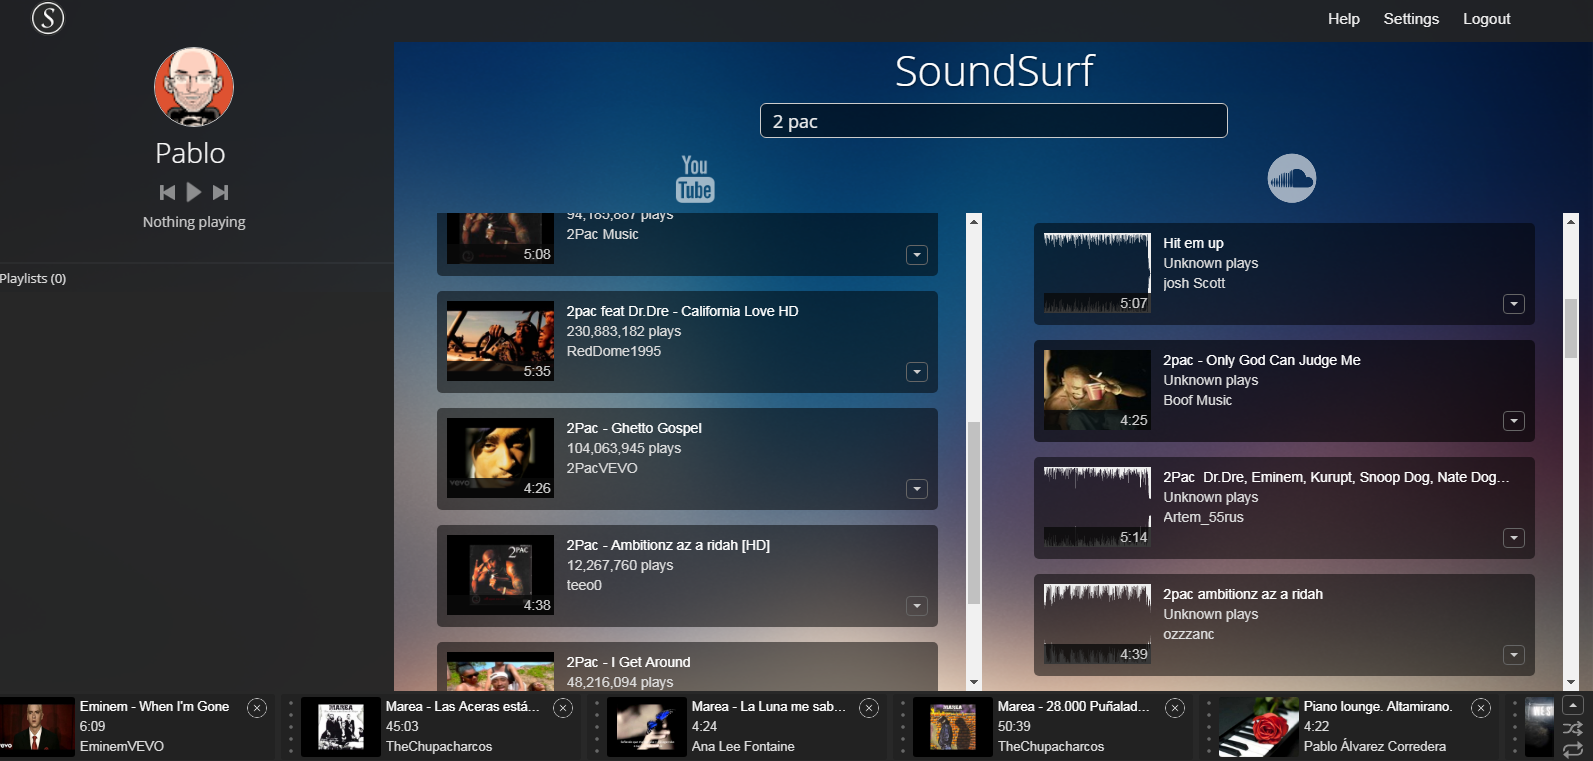Open dropdown for Ambitionz az a ridah [HD]

917,606
